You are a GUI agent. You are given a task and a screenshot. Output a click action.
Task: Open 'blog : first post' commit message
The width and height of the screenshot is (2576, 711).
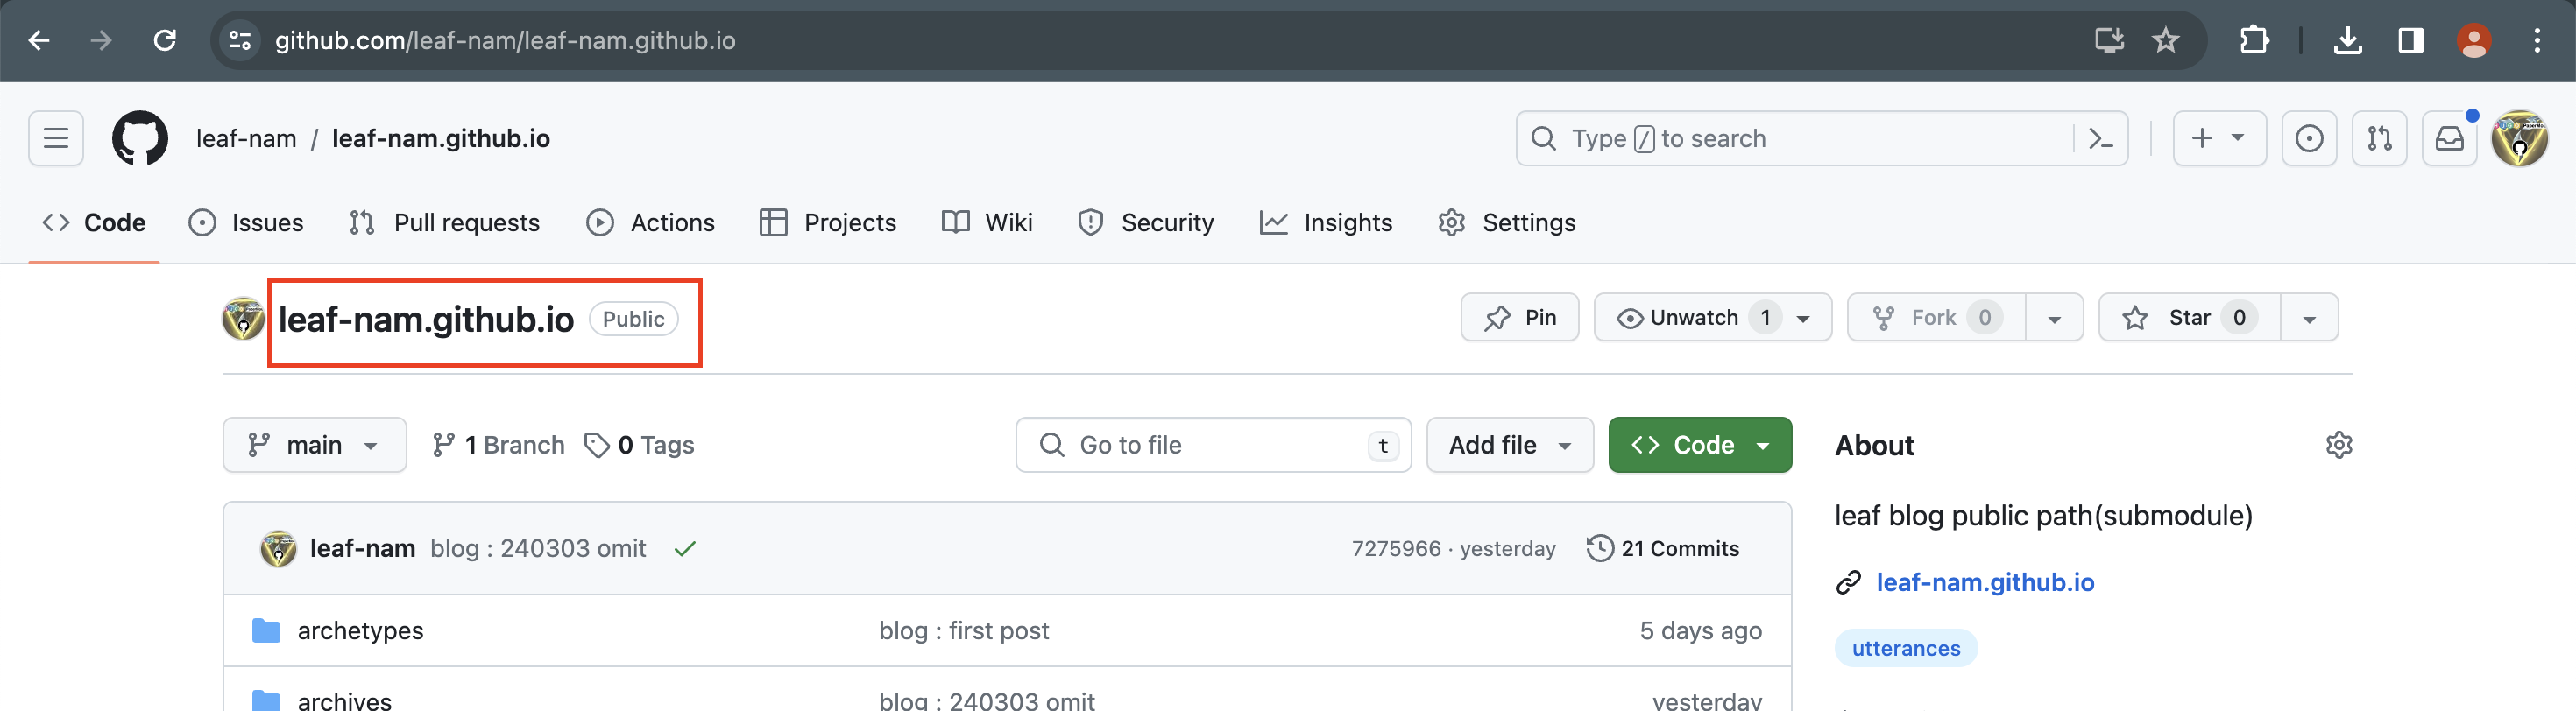pos(964,630)
